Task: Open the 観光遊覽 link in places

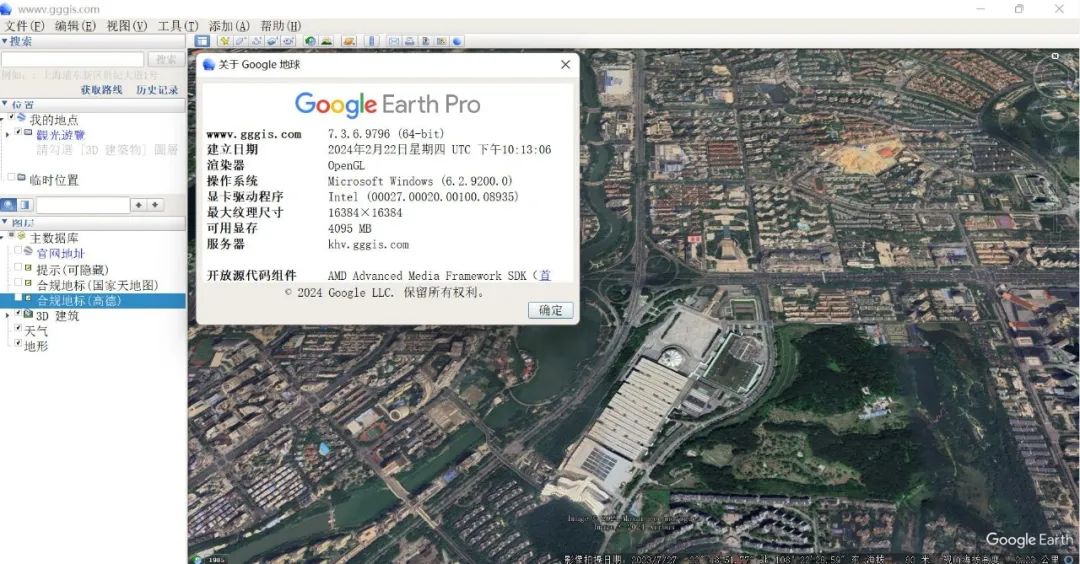Action: [61, 135]
